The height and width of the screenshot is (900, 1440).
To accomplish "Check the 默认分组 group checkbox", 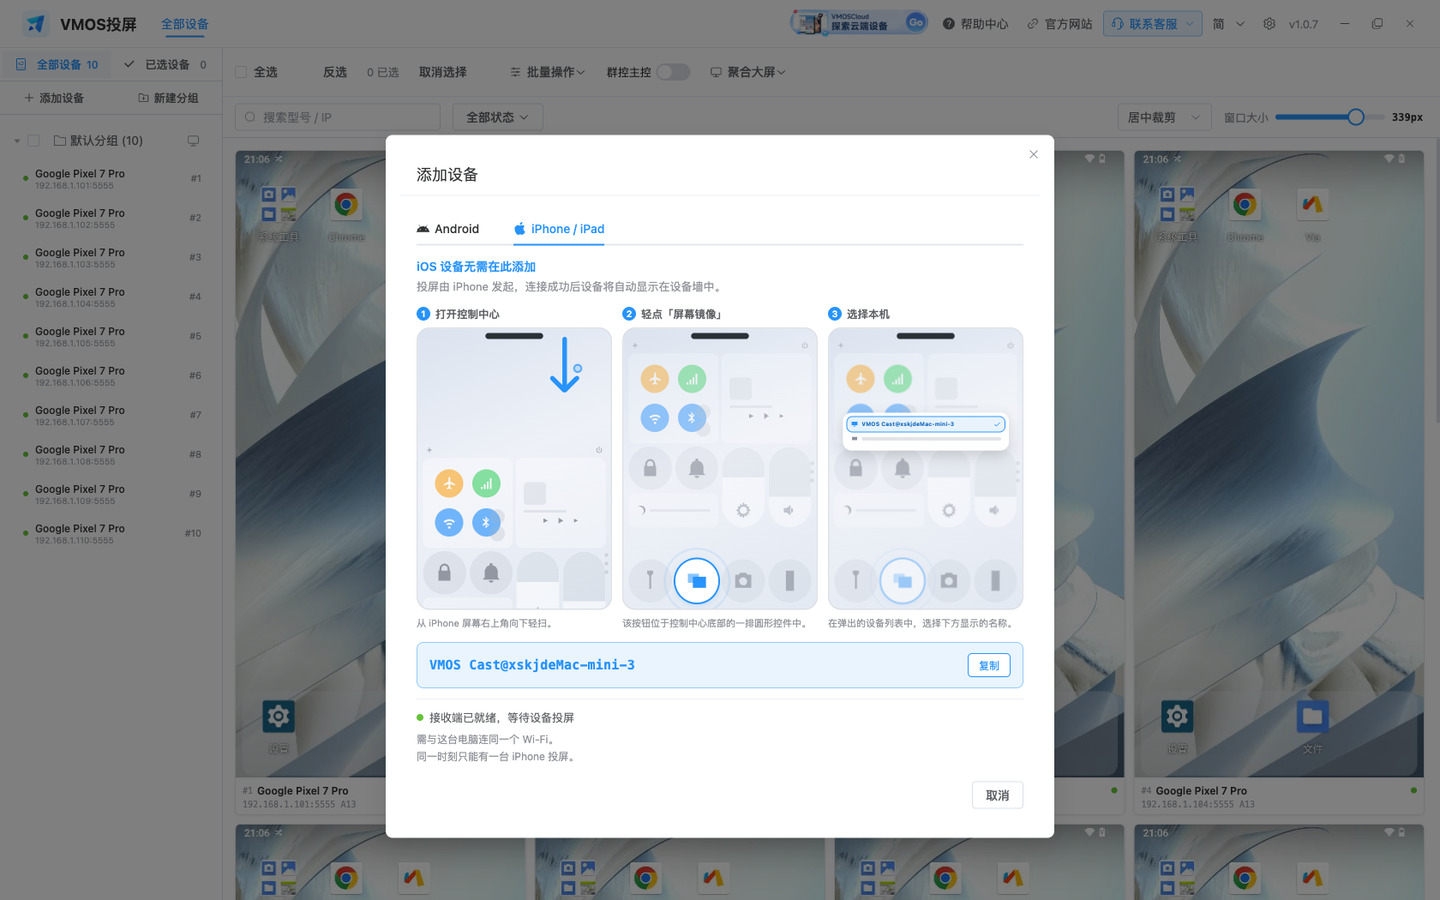I will pyautogui.click(x=34, y=141).
